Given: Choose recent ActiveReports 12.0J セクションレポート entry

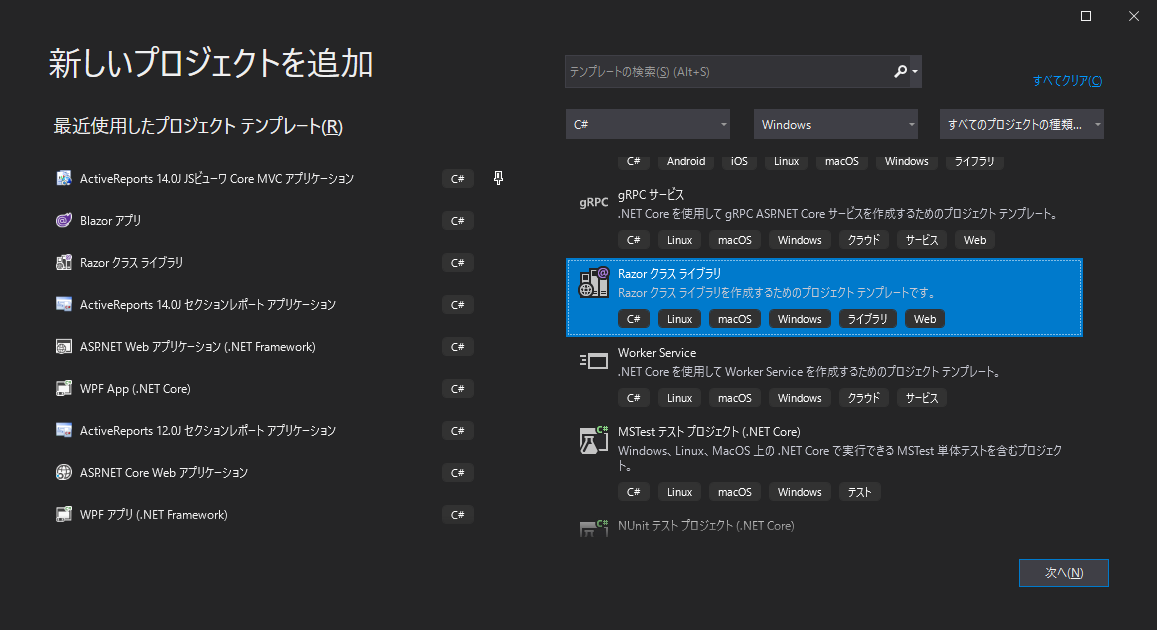Looking at the screenshot, I should (208, 431).
